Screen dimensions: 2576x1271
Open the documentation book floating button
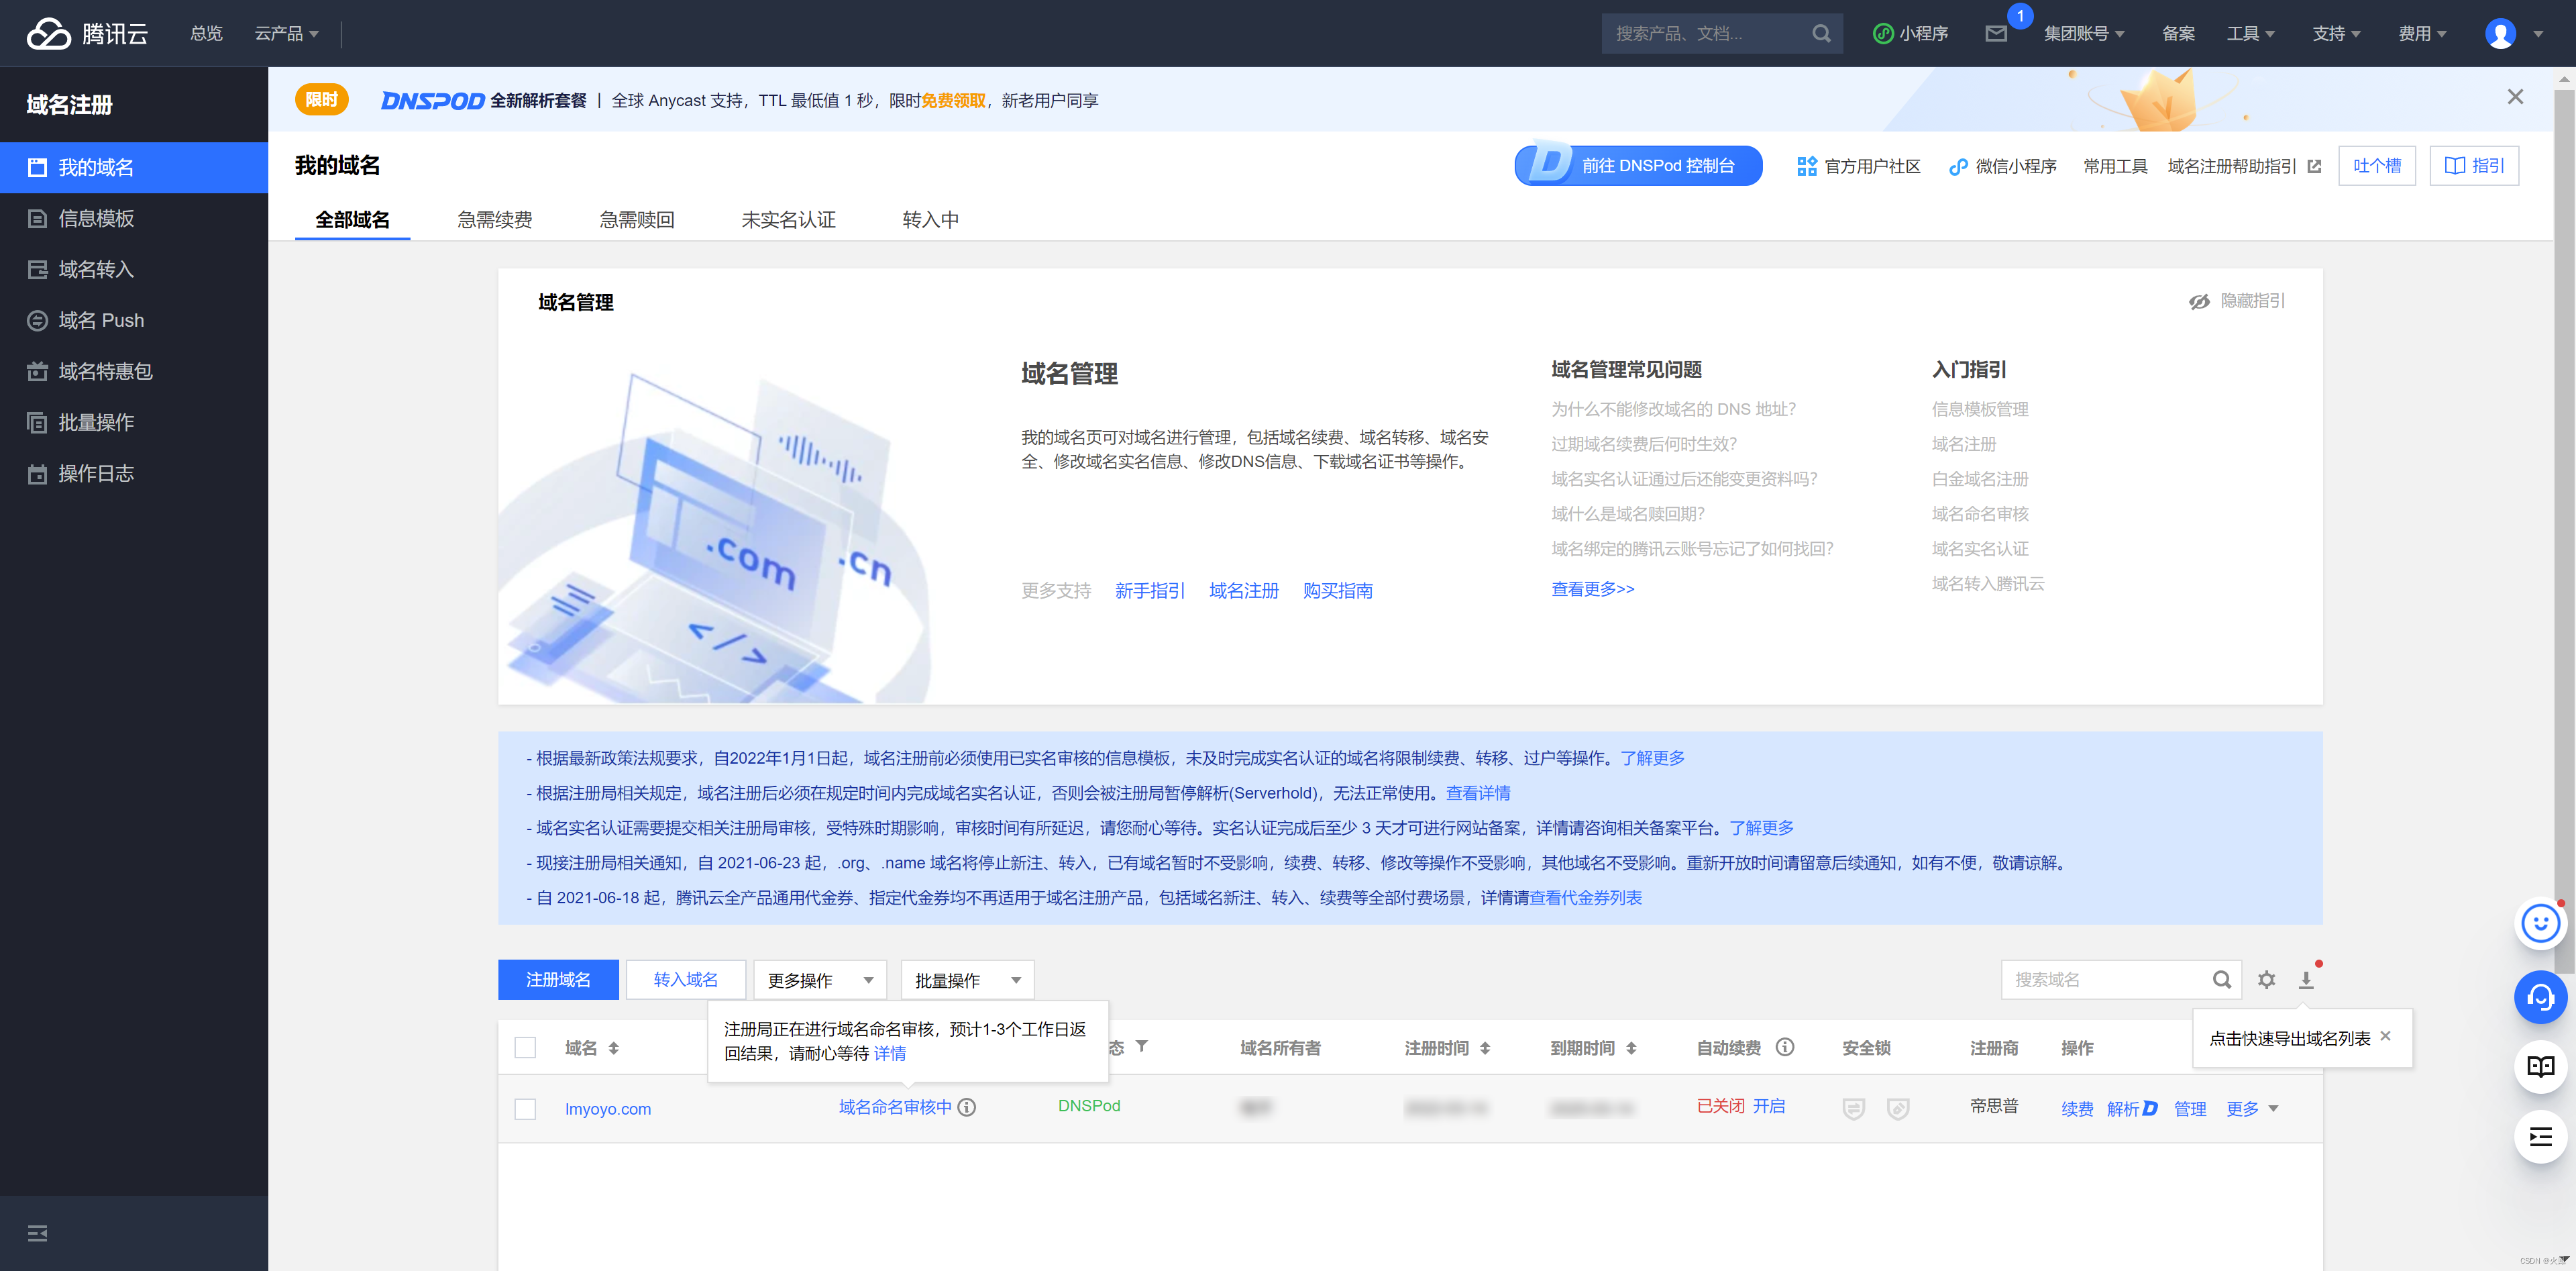(x=2540, y=1066)
